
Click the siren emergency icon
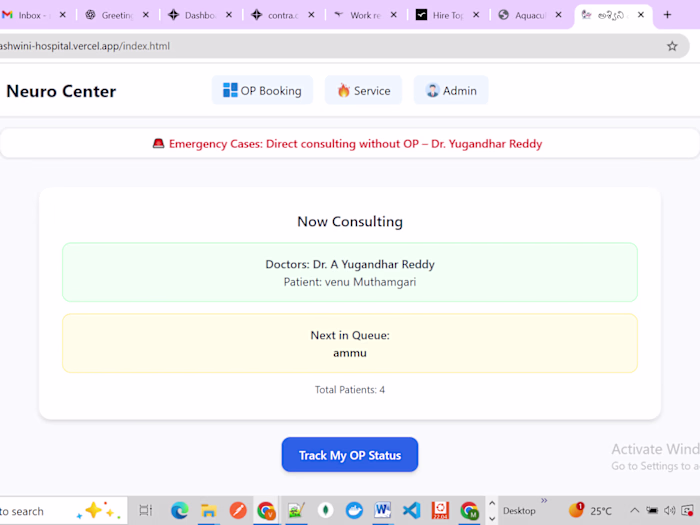coord(158,143)
